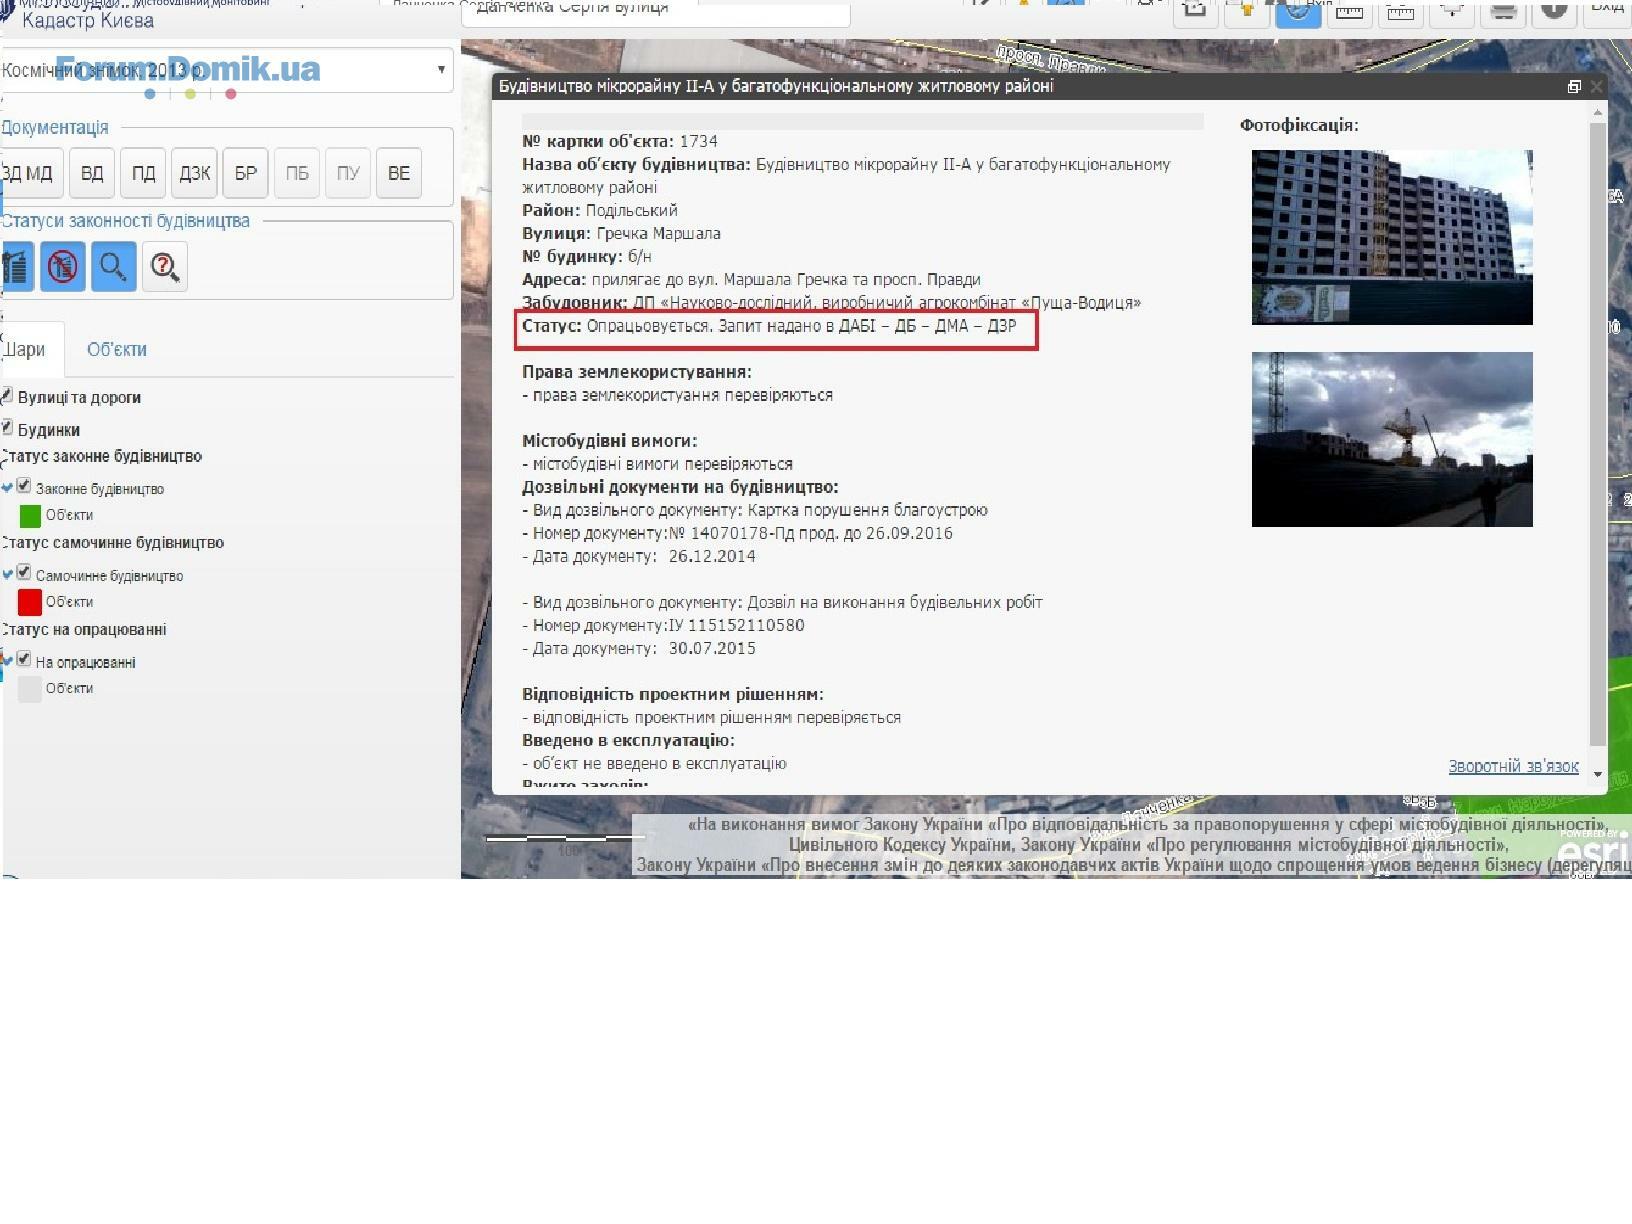
Task: Toggle the На опрацюванні checkbox
Action: pos(24,659)
